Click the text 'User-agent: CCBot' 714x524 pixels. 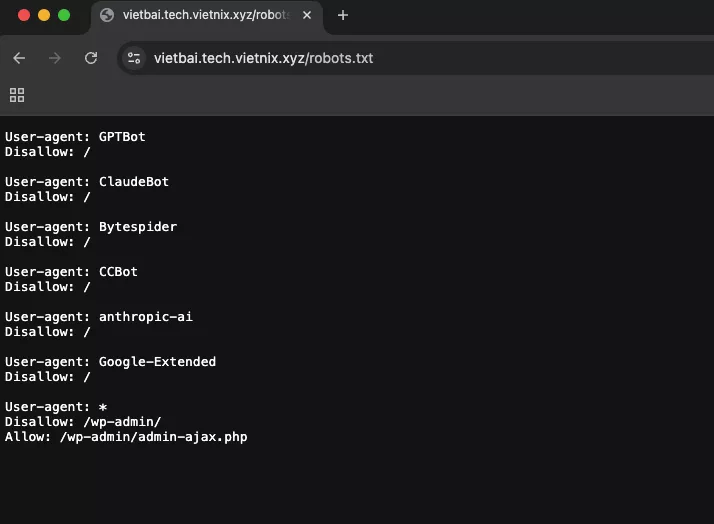point(71,272)
